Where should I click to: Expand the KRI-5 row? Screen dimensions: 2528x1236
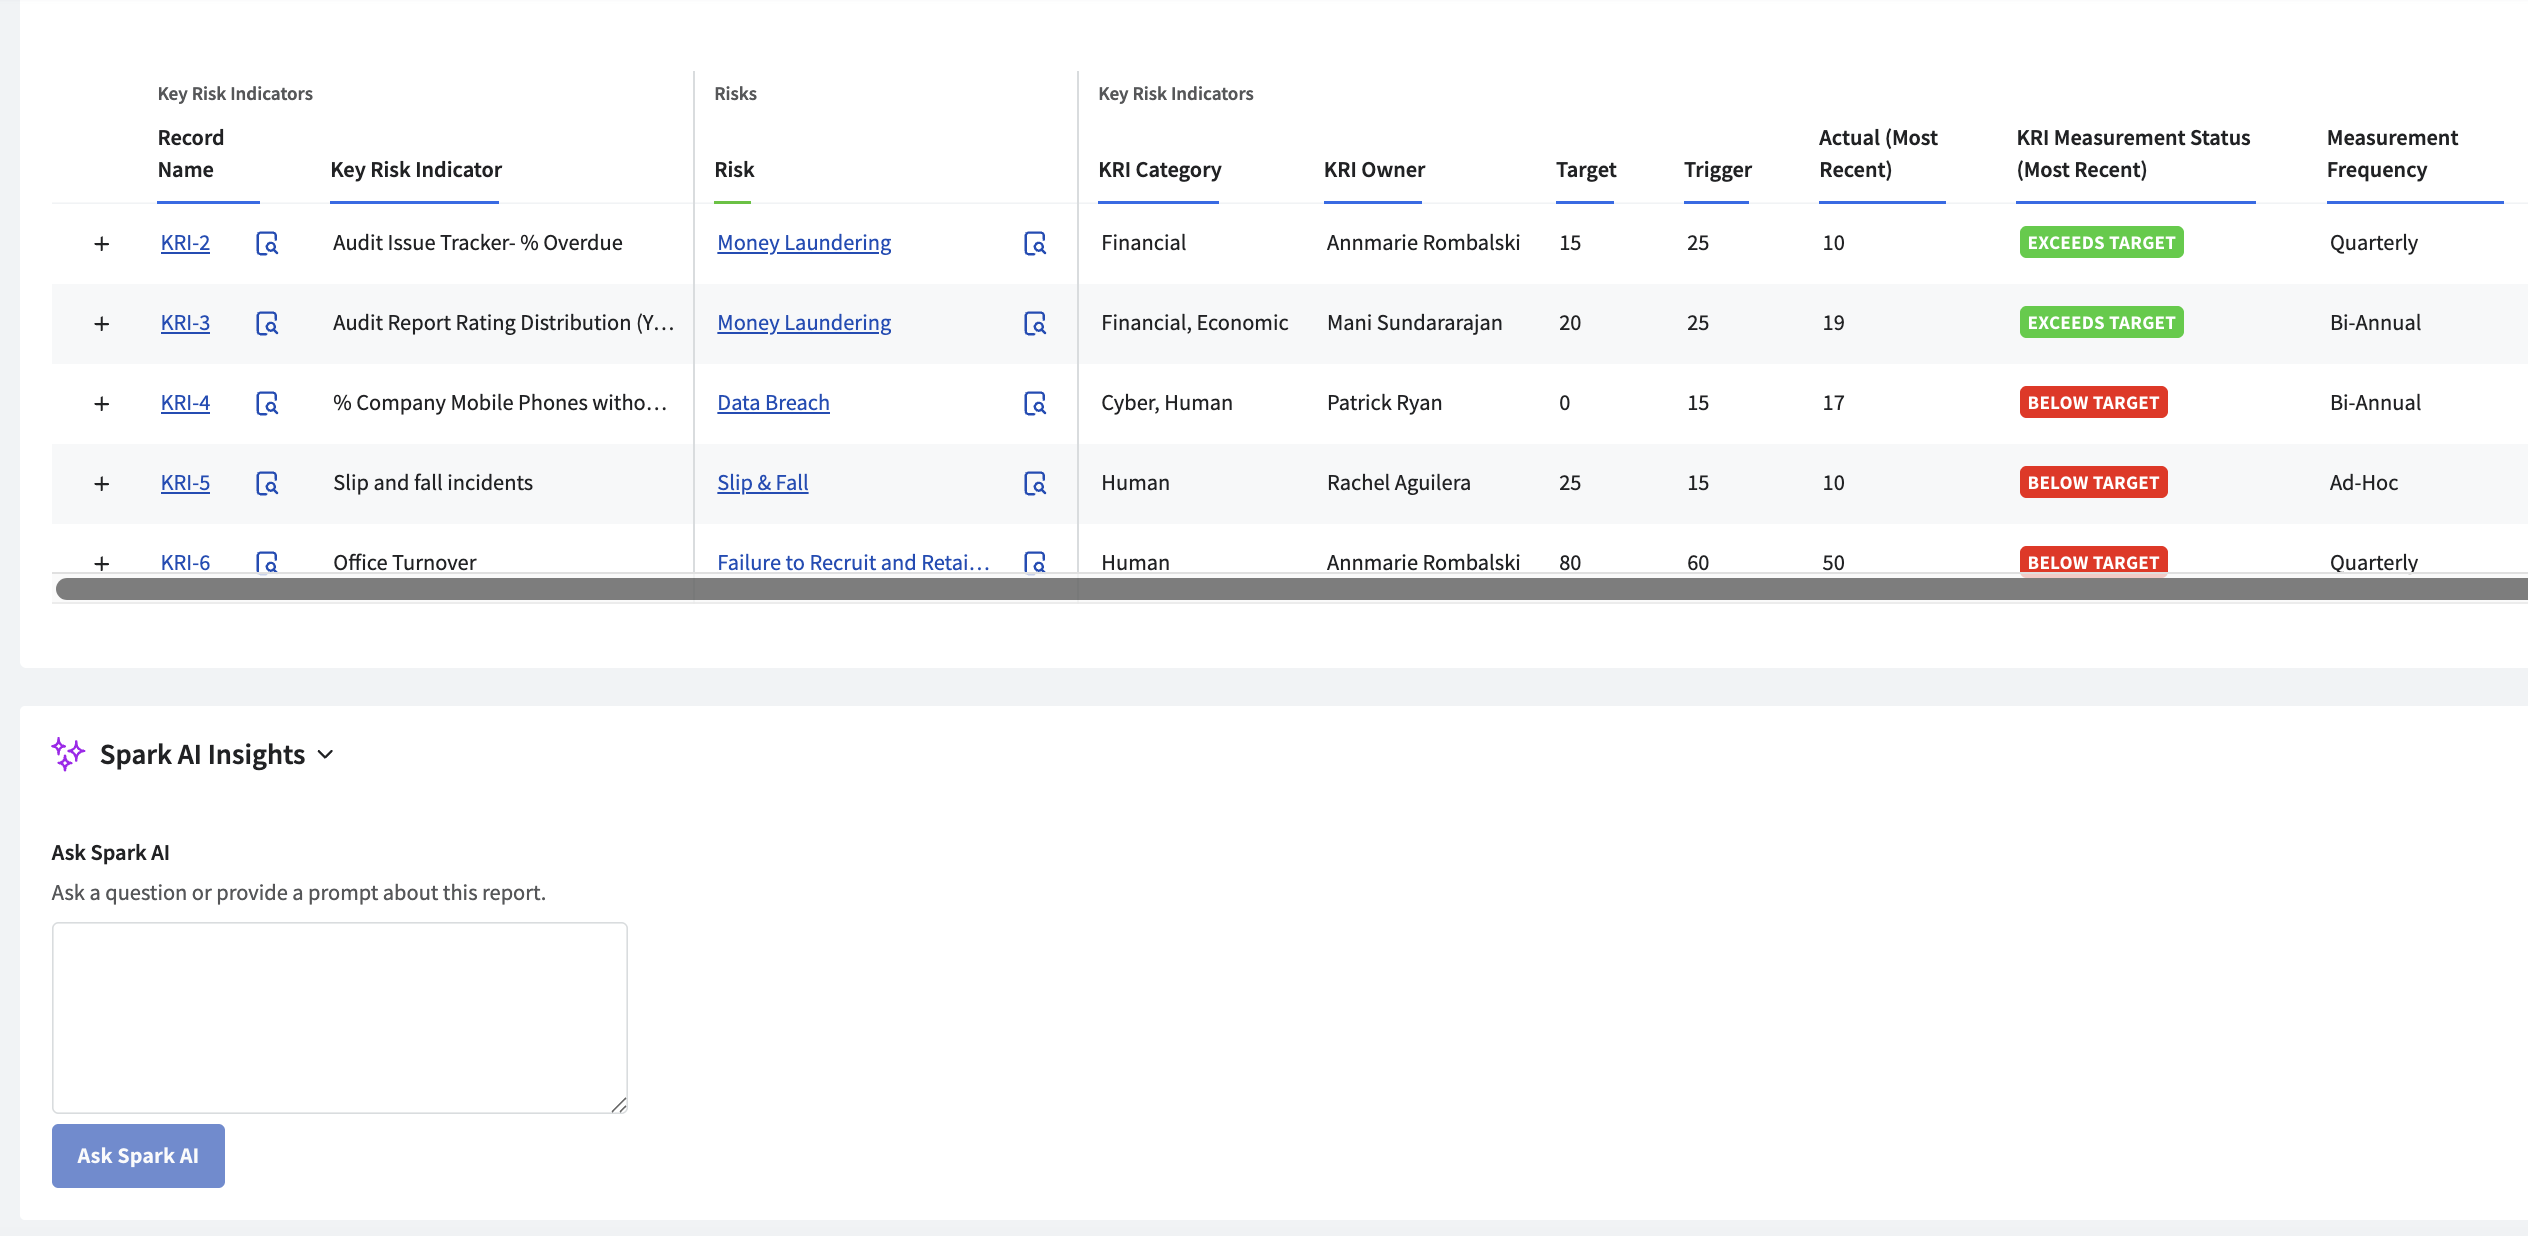coord(101,484)
